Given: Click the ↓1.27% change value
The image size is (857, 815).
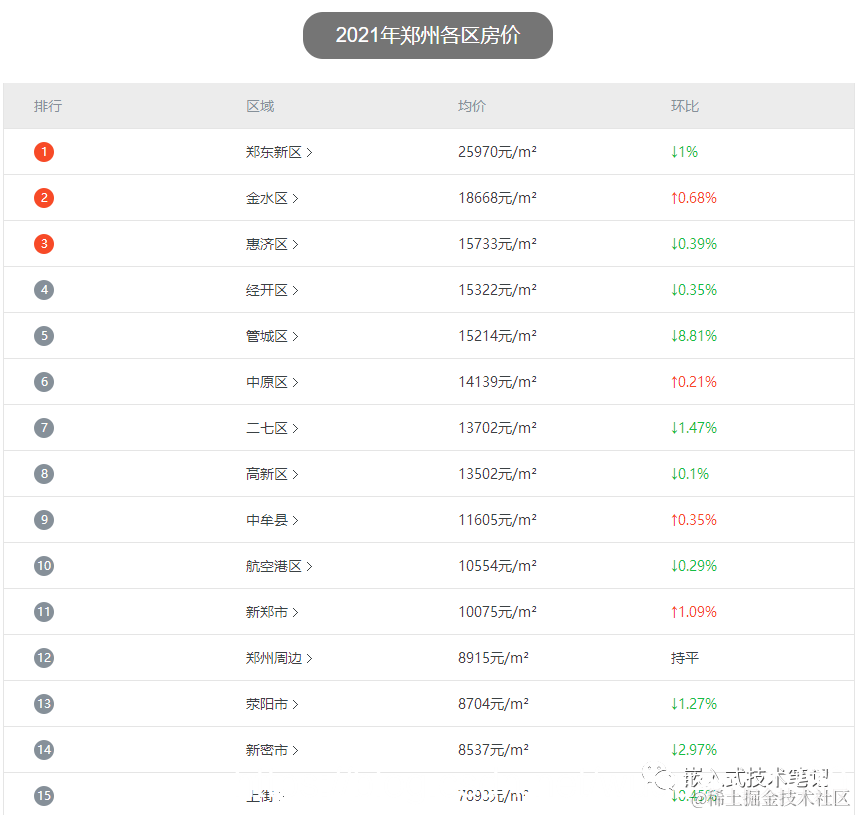Looking at the screenshot, I should (x=694, y=703).
